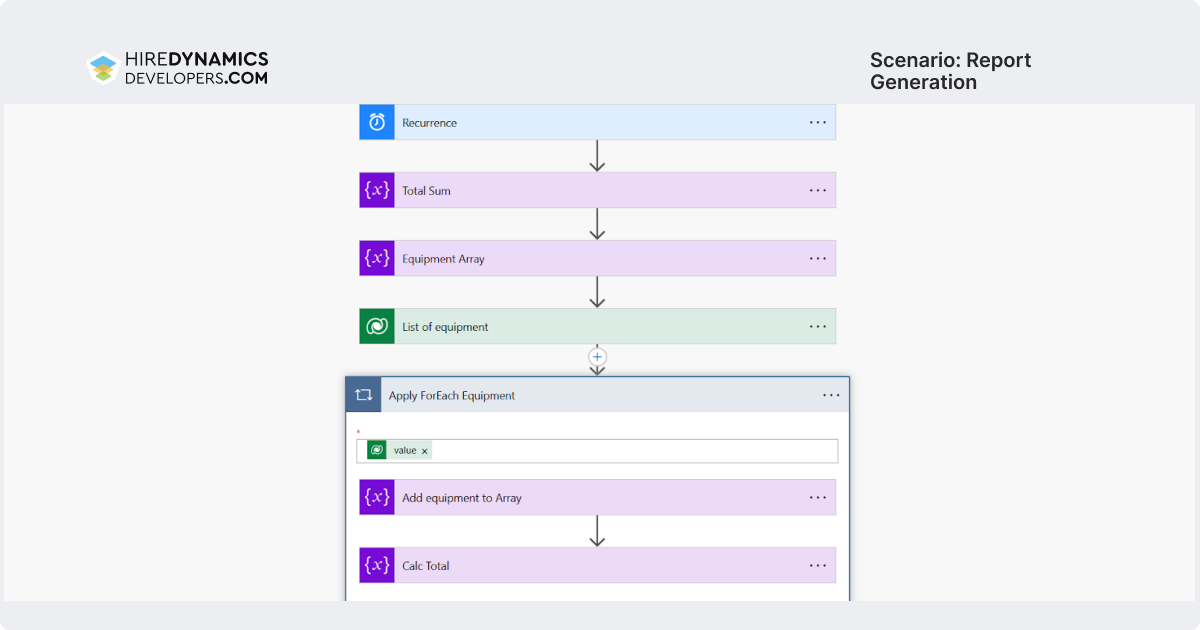1200x630 pixels.
Task: Expand the Equipment Array action card
Action: (x=597, y=258)
